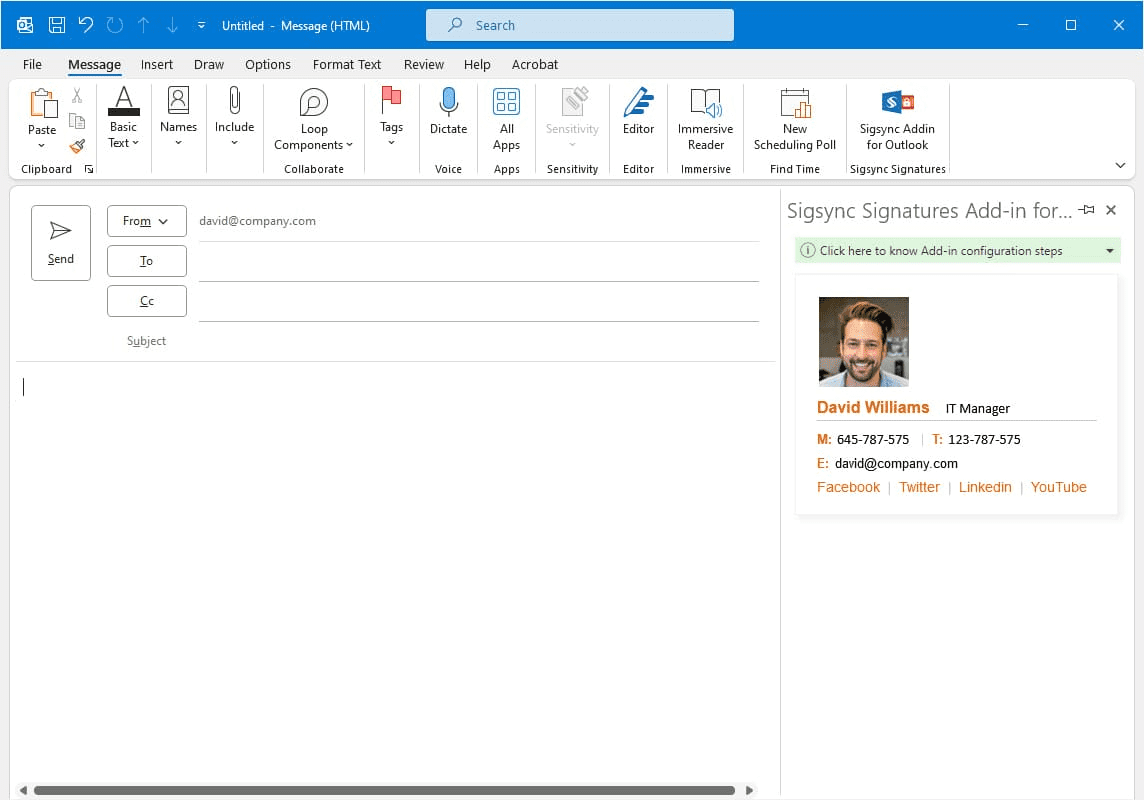Image resolution: width=1144 pixels, height=800 pixels.
Task: Open the Format Text tab
Action: 346,64
